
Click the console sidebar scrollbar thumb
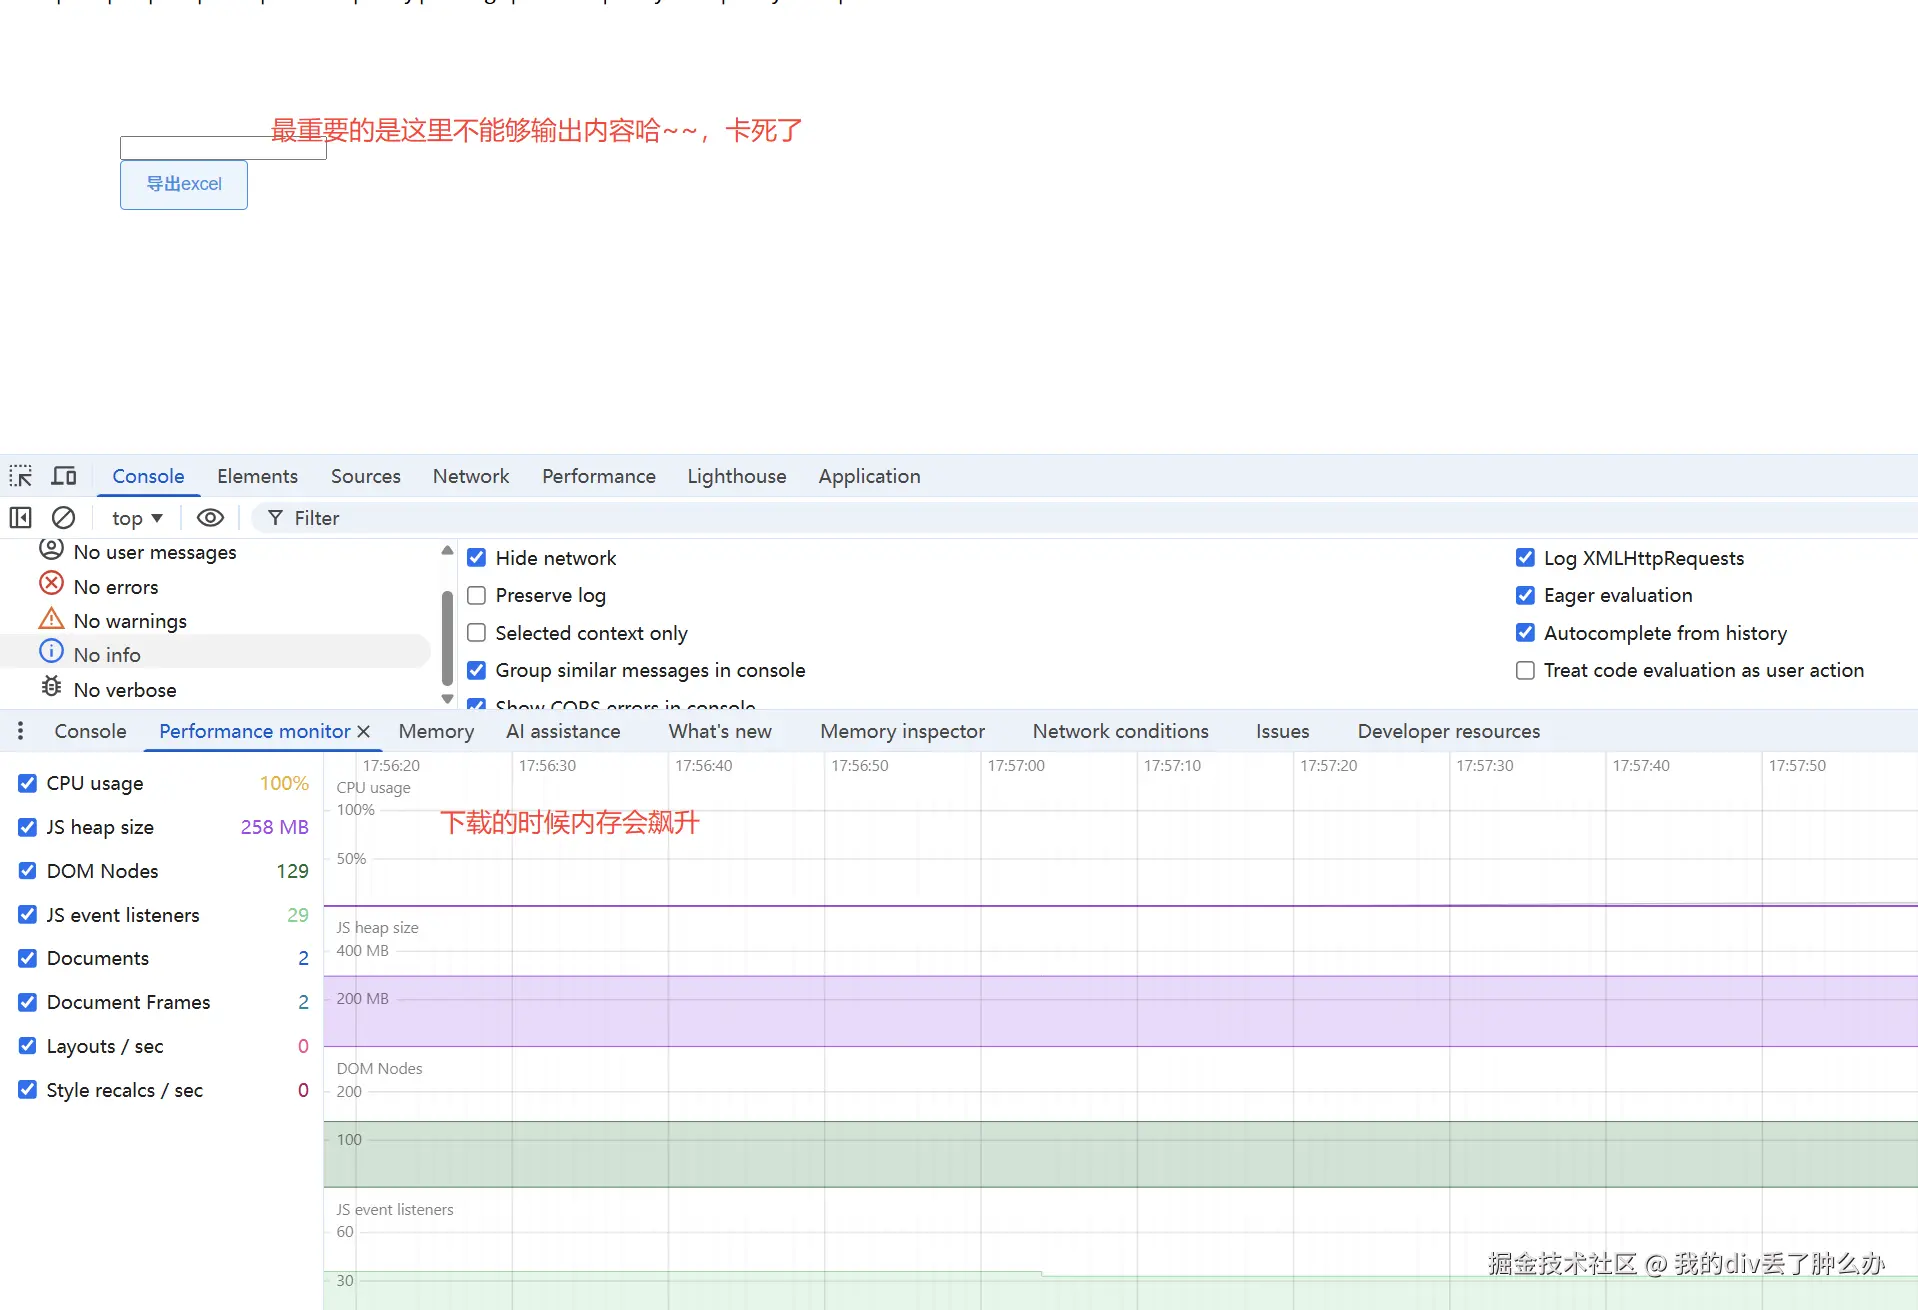tap(447, 638)
